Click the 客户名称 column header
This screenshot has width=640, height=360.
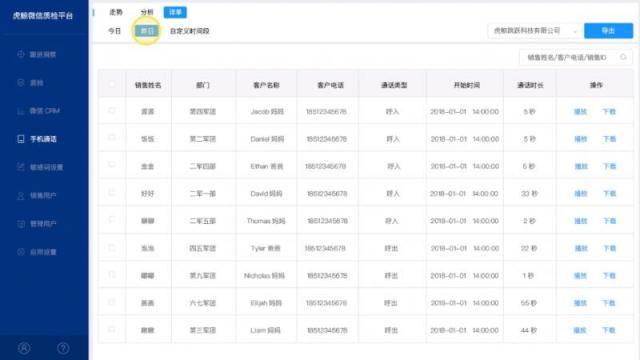pos(266,85)
